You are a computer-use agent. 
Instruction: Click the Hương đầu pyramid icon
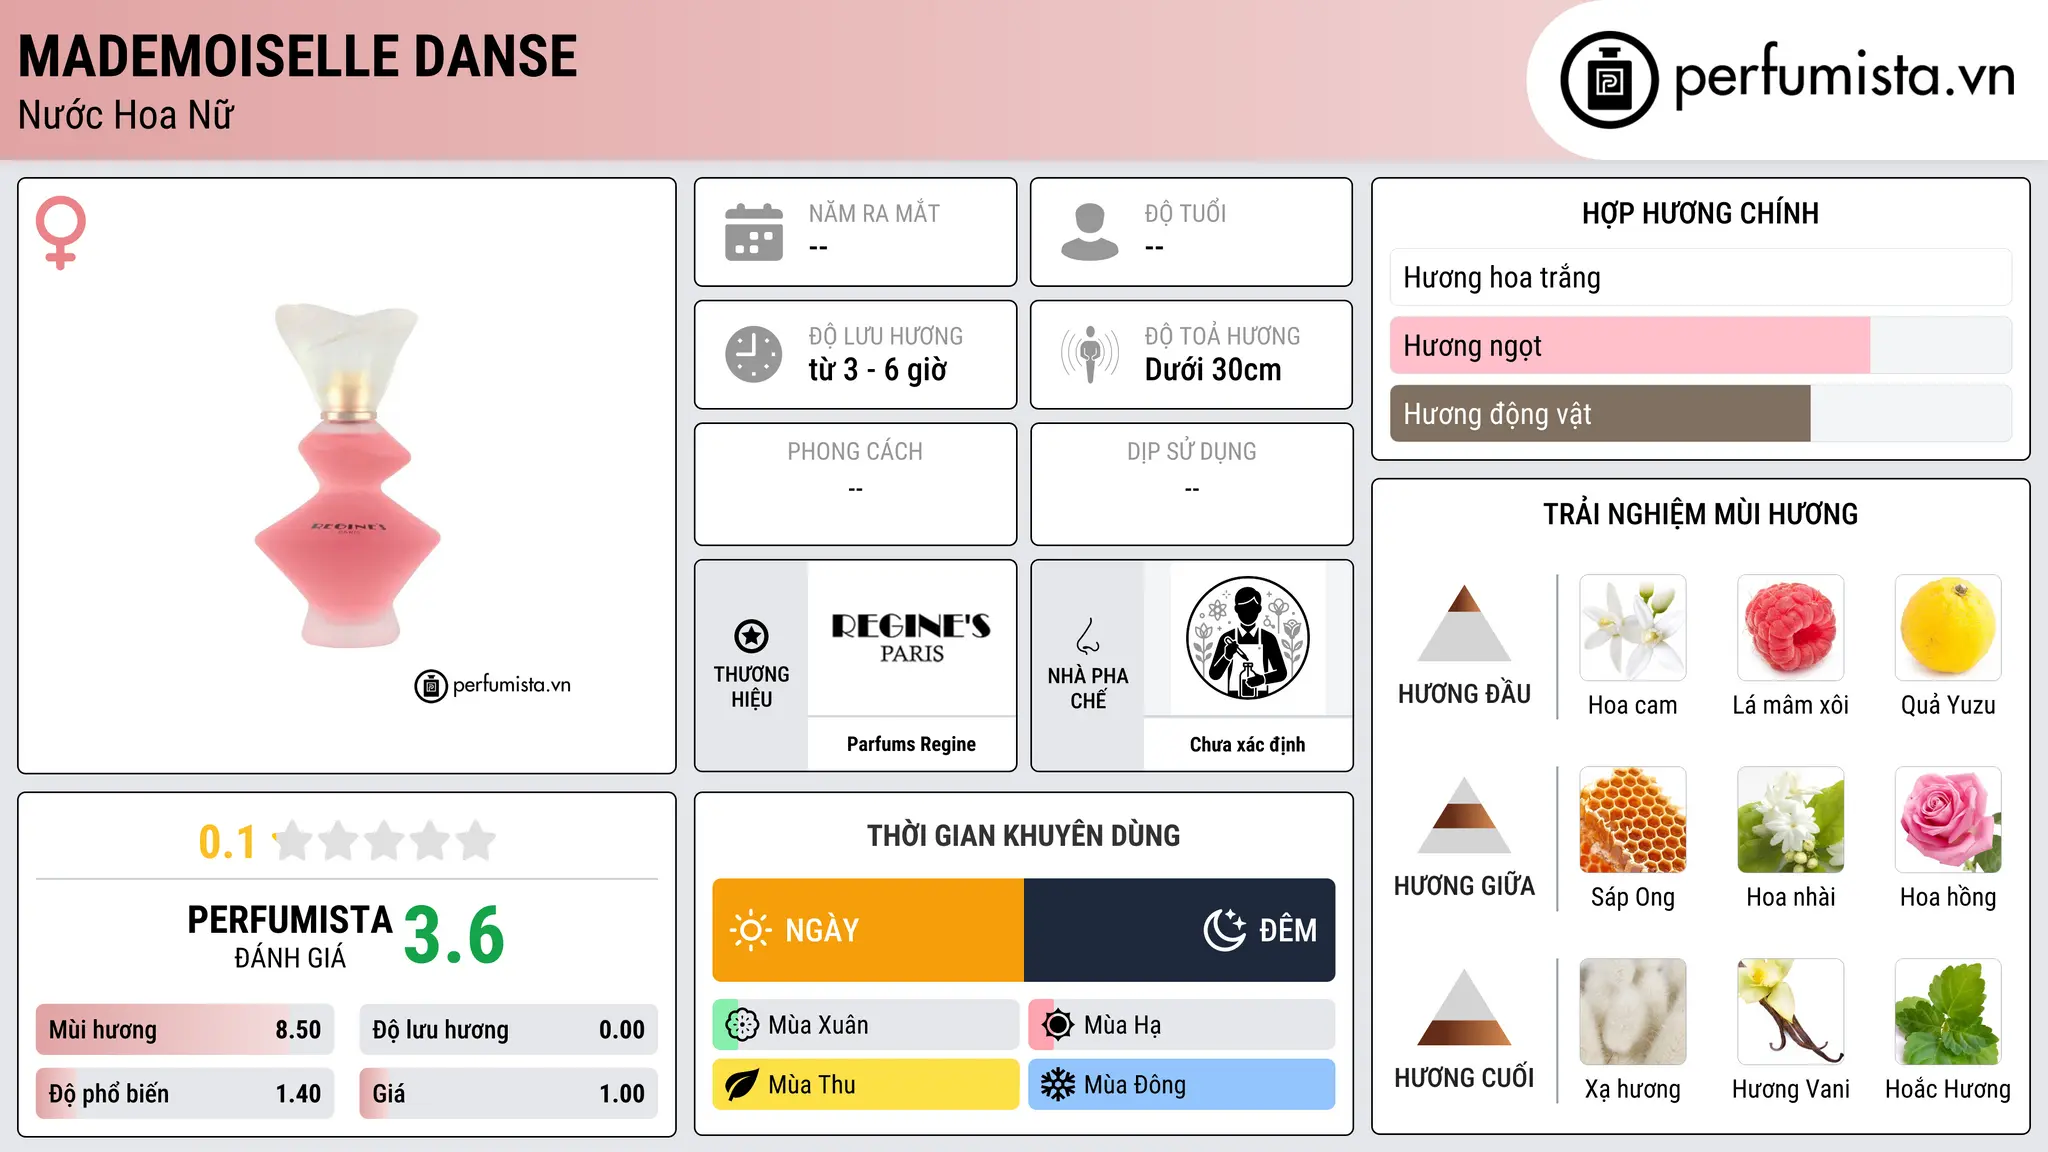[x=1464, y=623]
